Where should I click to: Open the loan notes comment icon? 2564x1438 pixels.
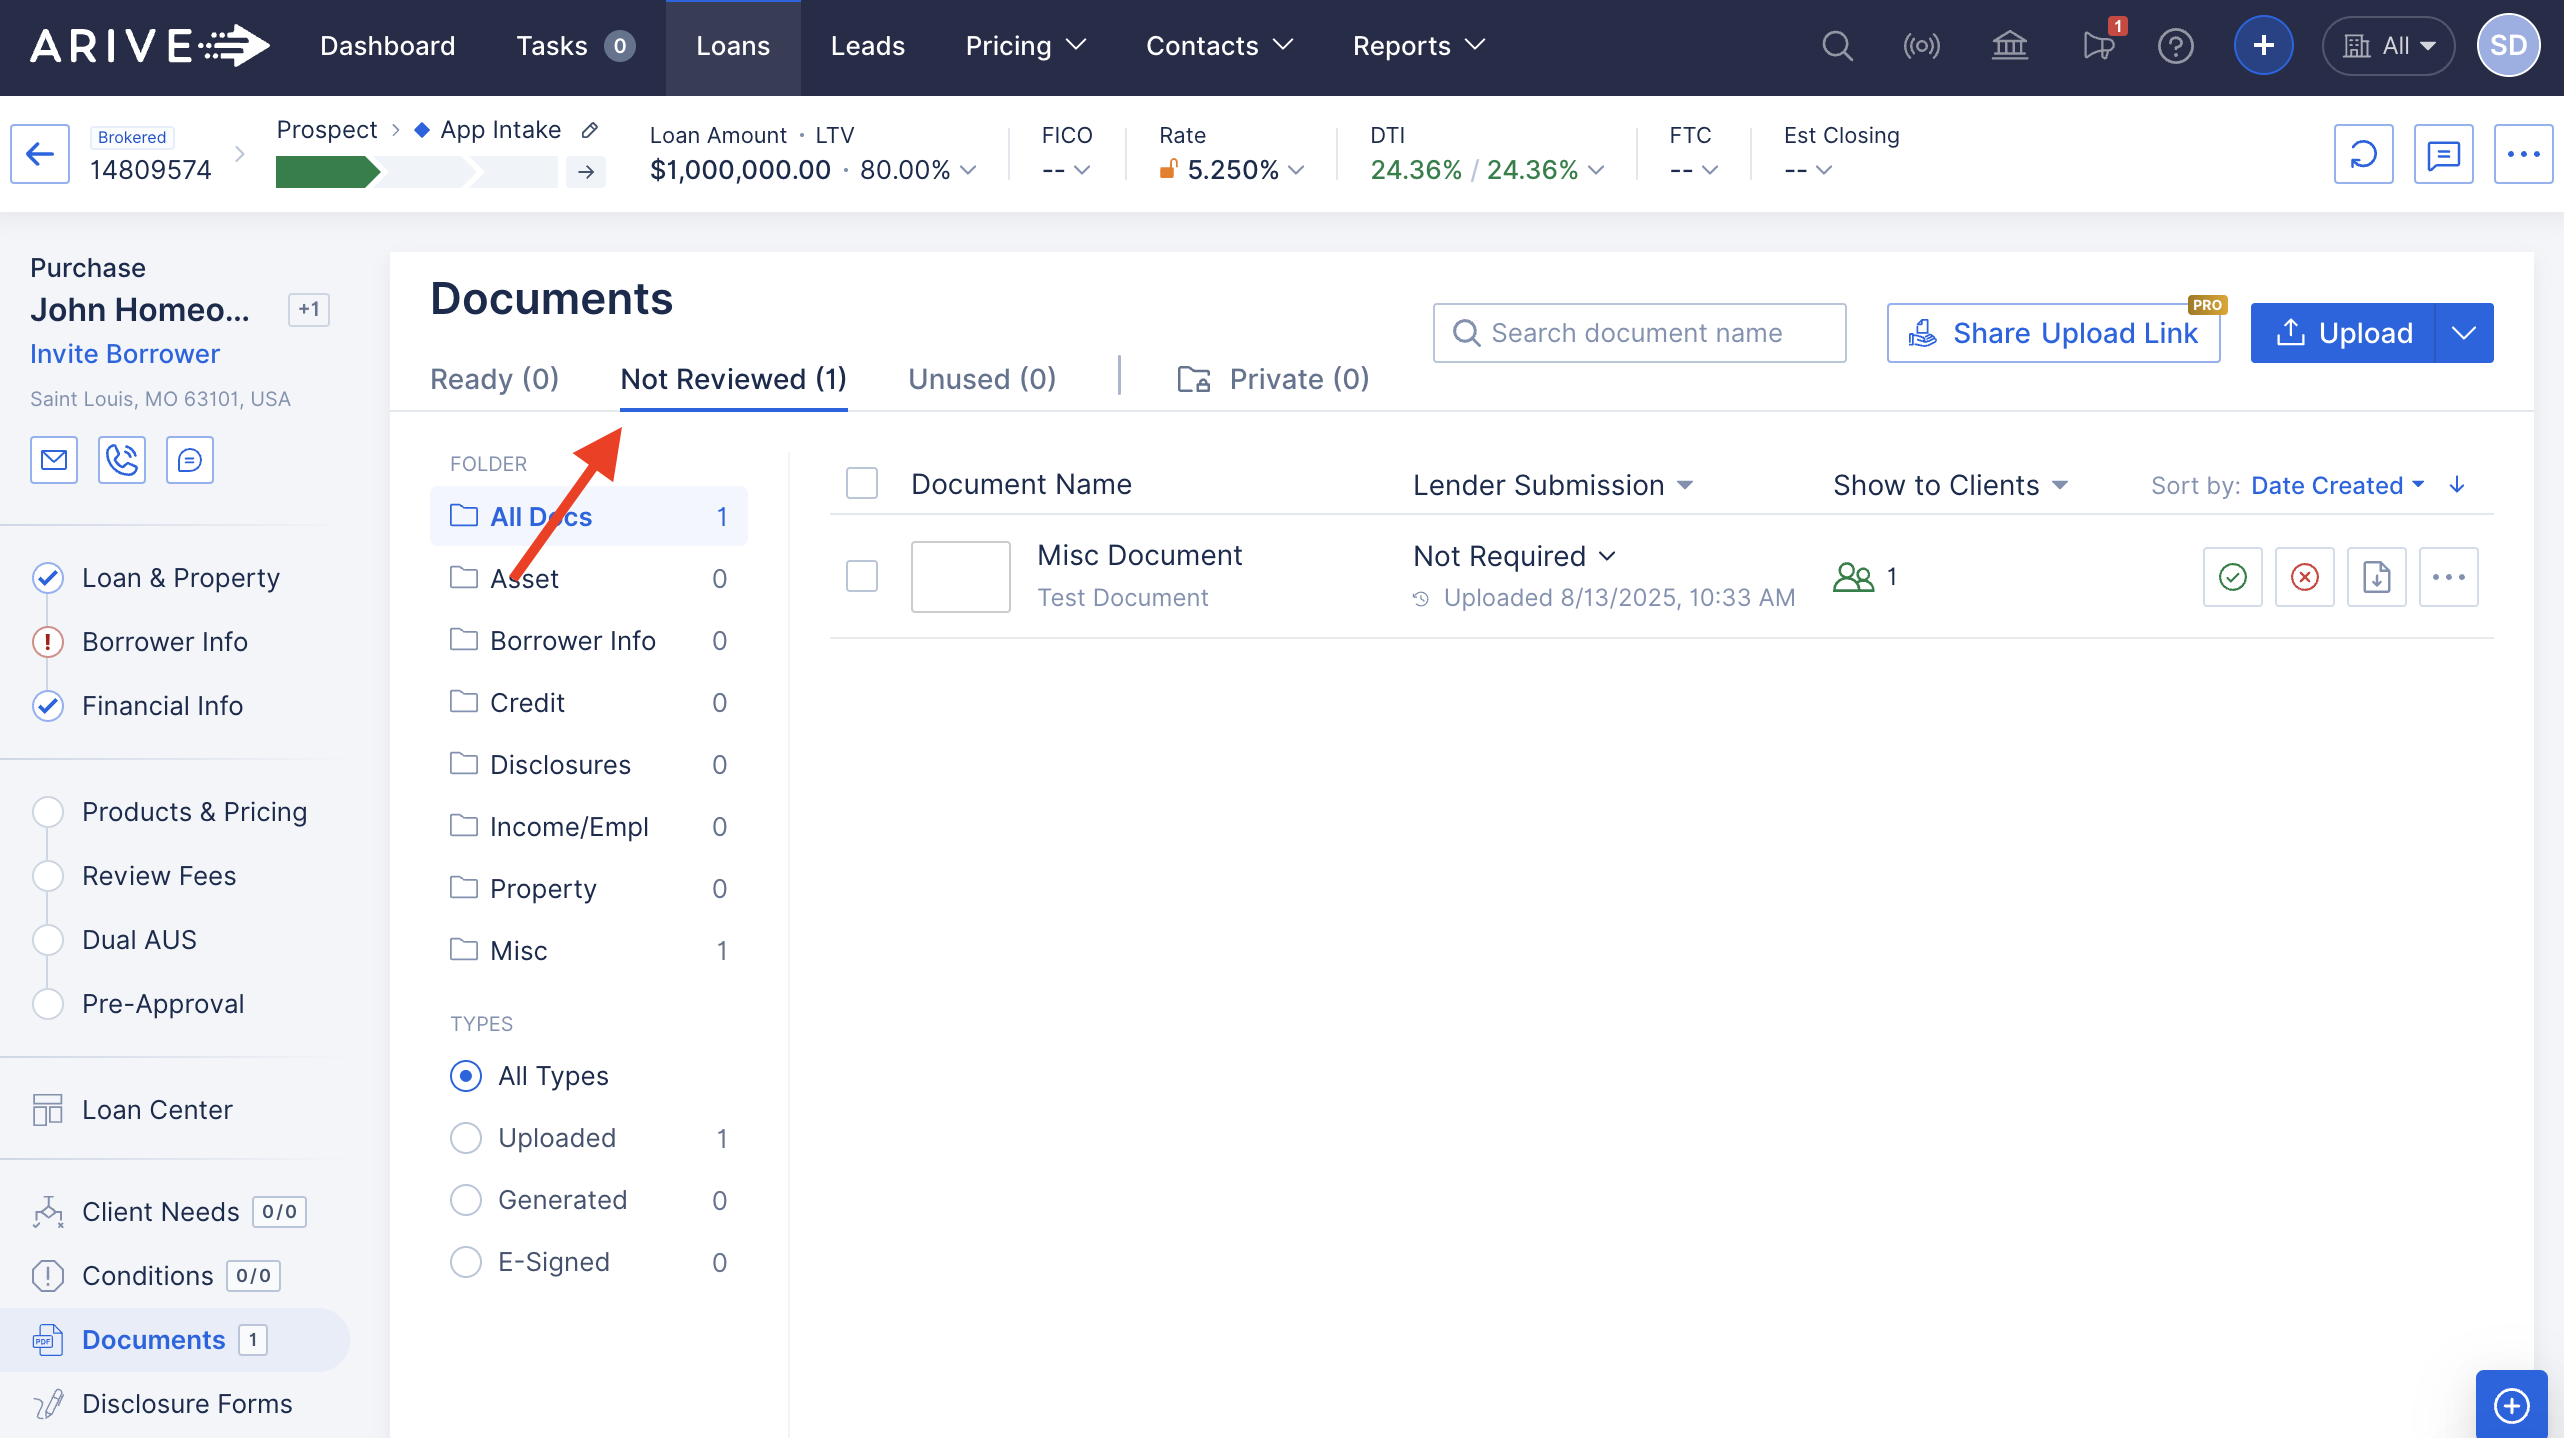[2443, 154]
